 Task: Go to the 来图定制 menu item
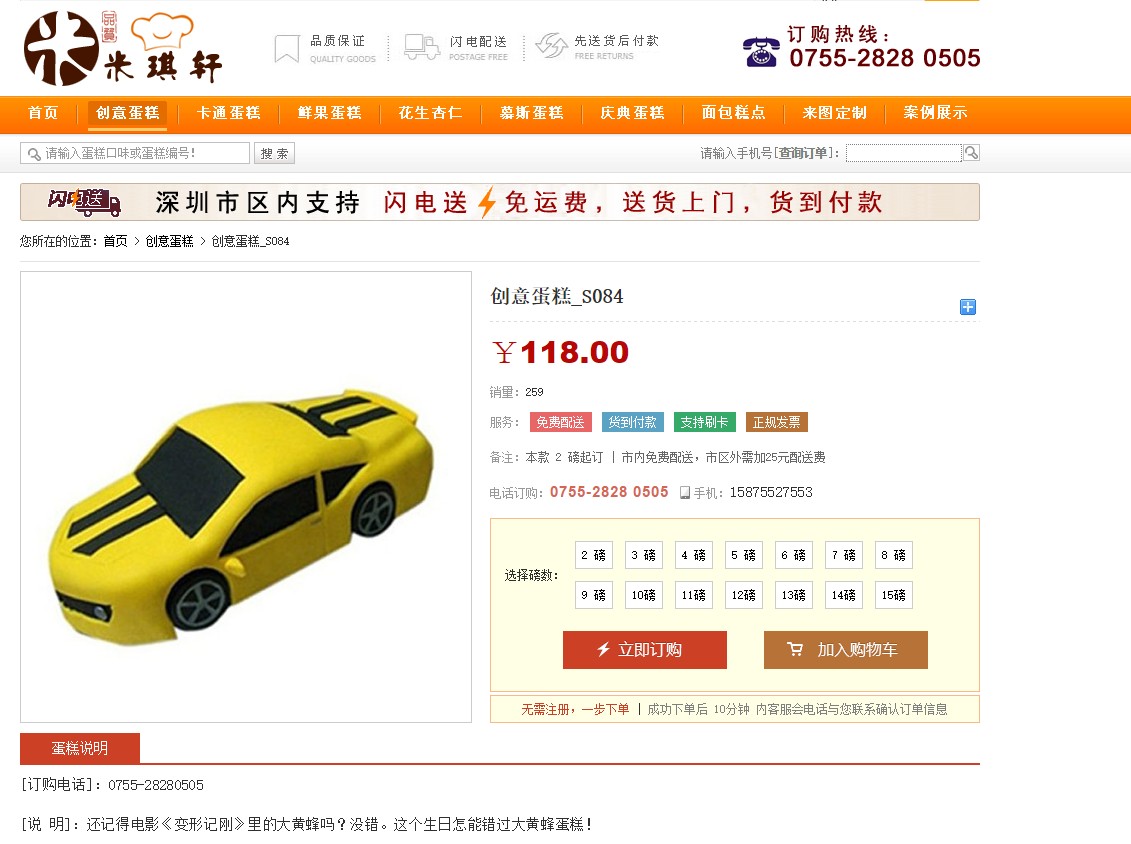click(x=835, y=113)
